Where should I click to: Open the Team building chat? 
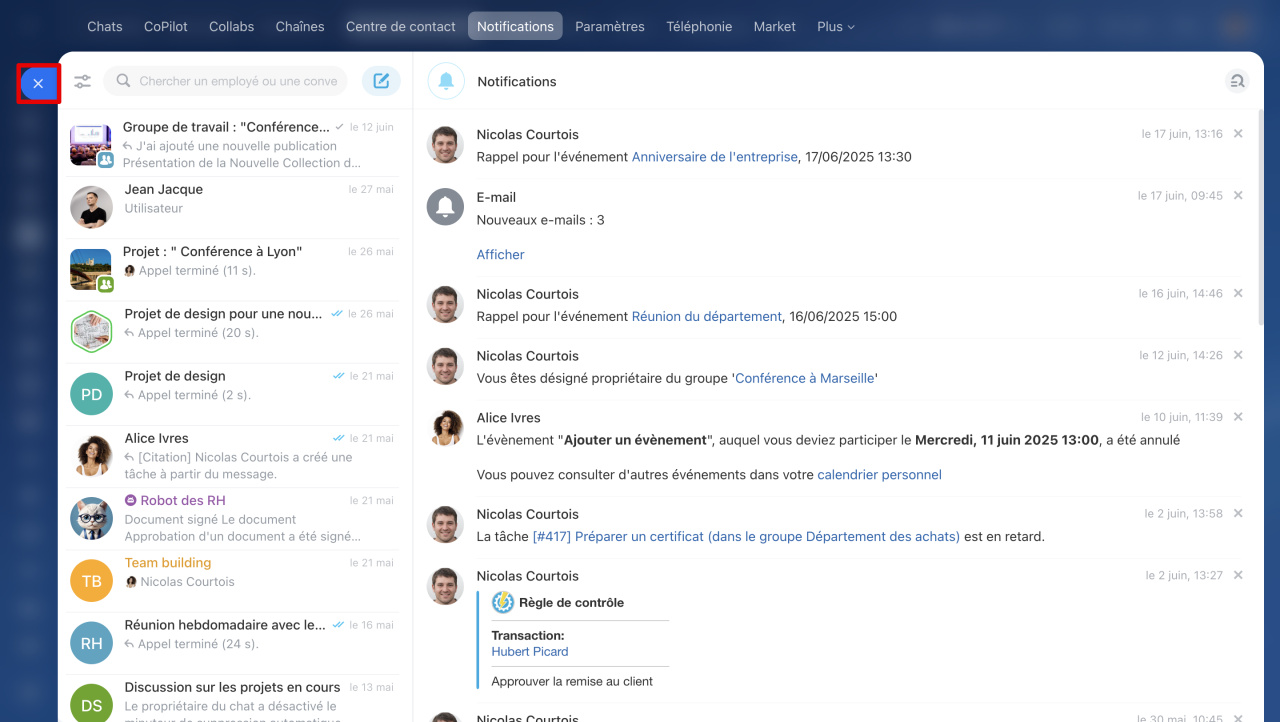pos(232,581)
